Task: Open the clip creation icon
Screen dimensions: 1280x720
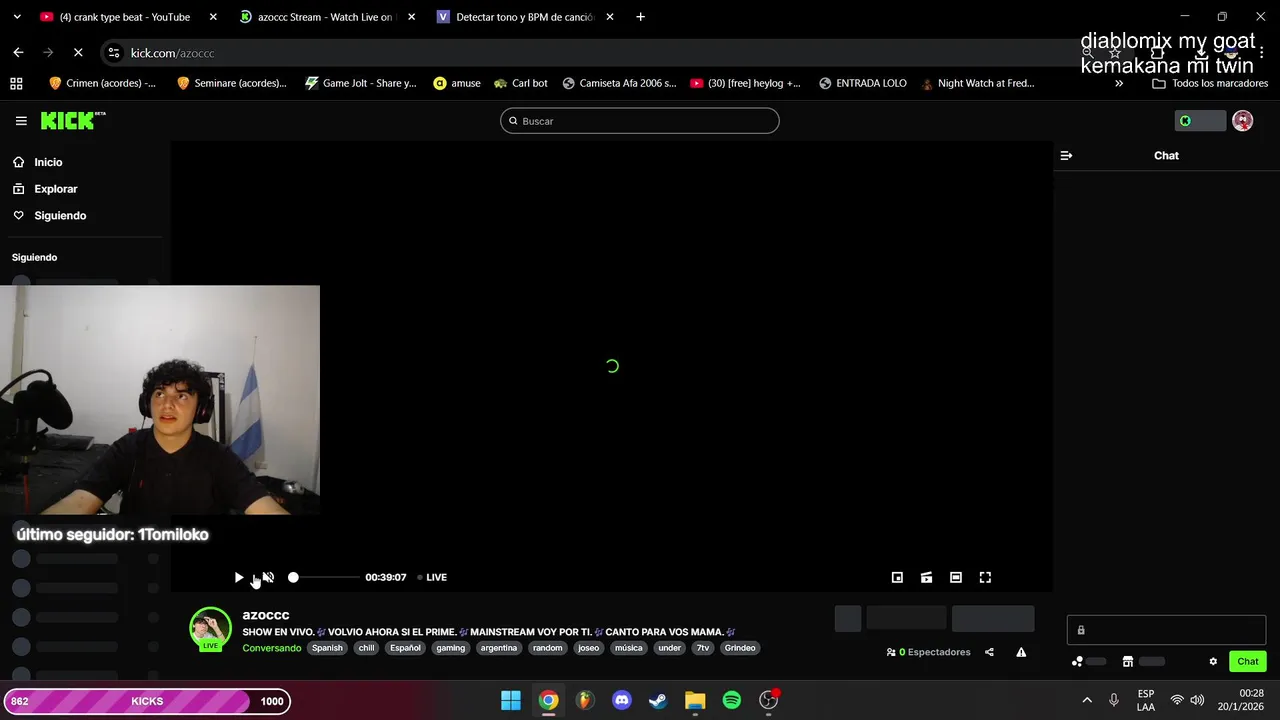Action: pos(927,577)
